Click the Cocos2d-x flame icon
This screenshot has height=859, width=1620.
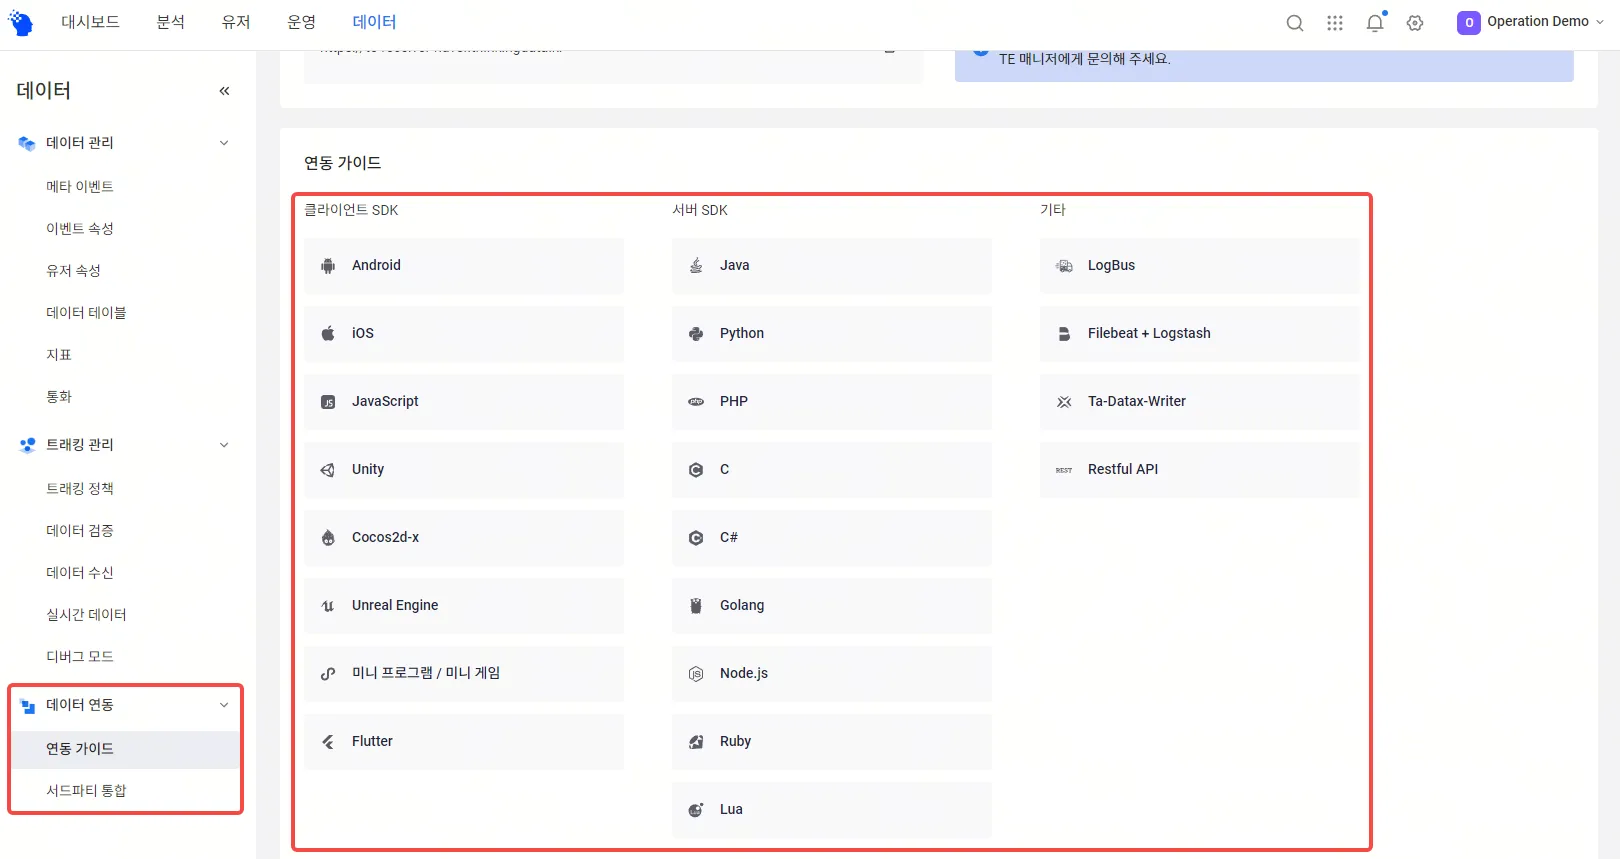(x=328, y=538)
